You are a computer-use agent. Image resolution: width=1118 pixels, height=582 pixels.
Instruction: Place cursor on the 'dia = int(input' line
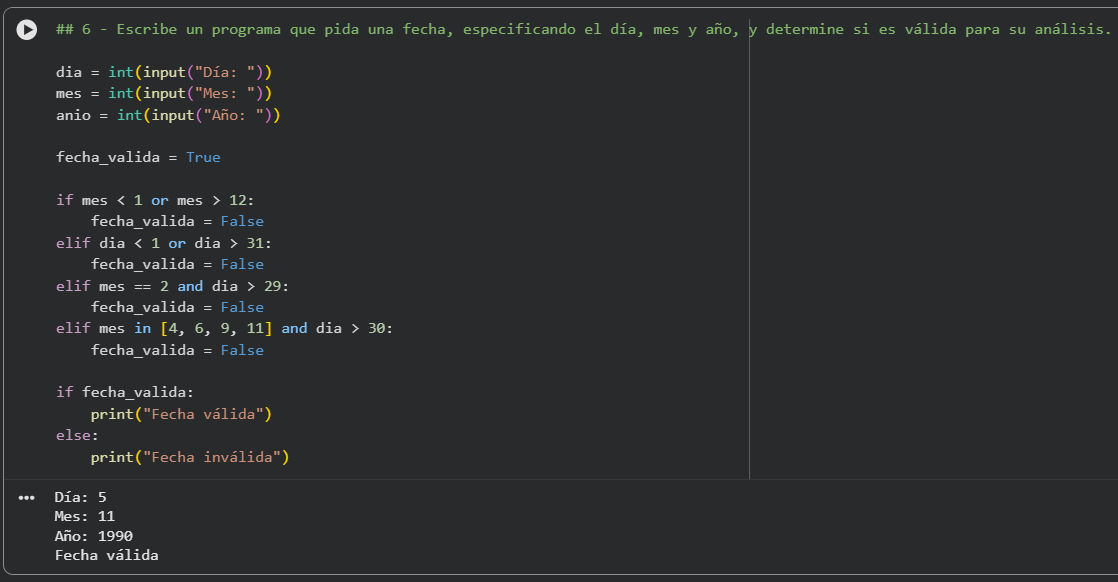click(164, 72)
